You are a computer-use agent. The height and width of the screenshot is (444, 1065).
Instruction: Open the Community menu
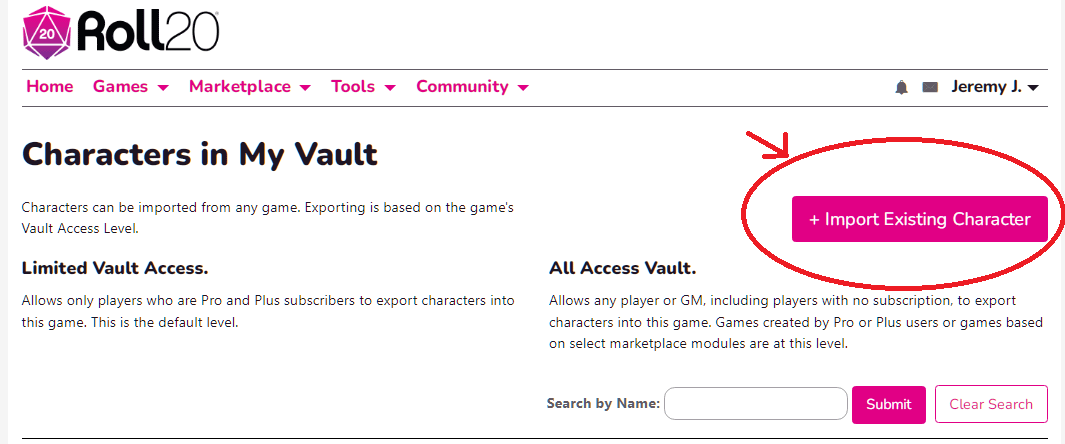point(462,87)
